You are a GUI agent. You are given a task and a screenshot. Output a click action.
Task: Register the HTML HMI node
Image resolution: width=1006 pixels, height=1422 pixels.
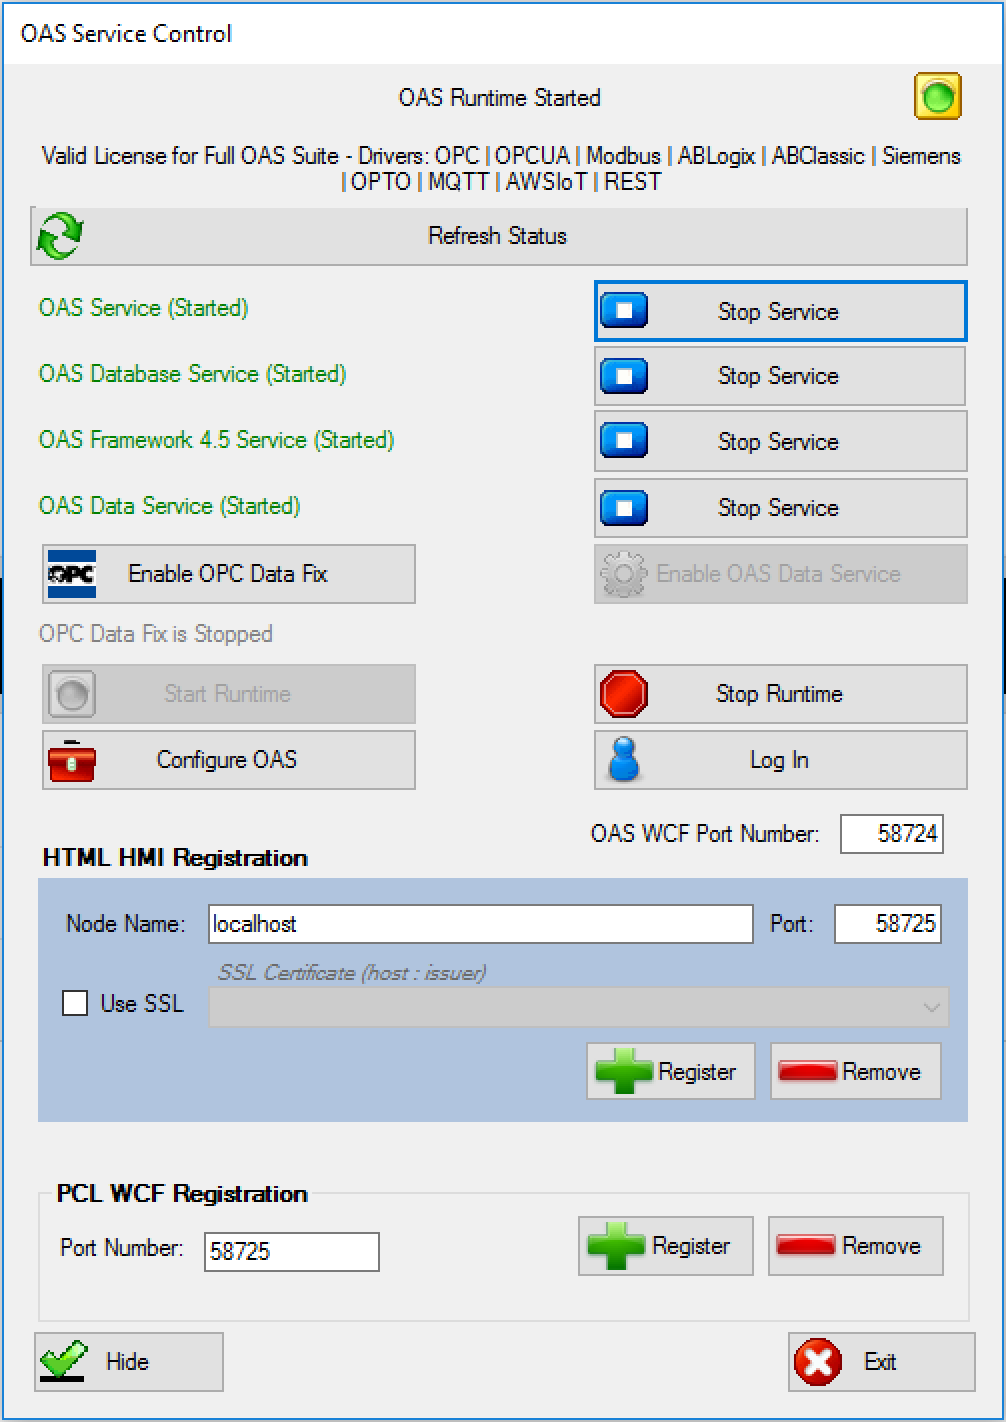click(670, 1072)
